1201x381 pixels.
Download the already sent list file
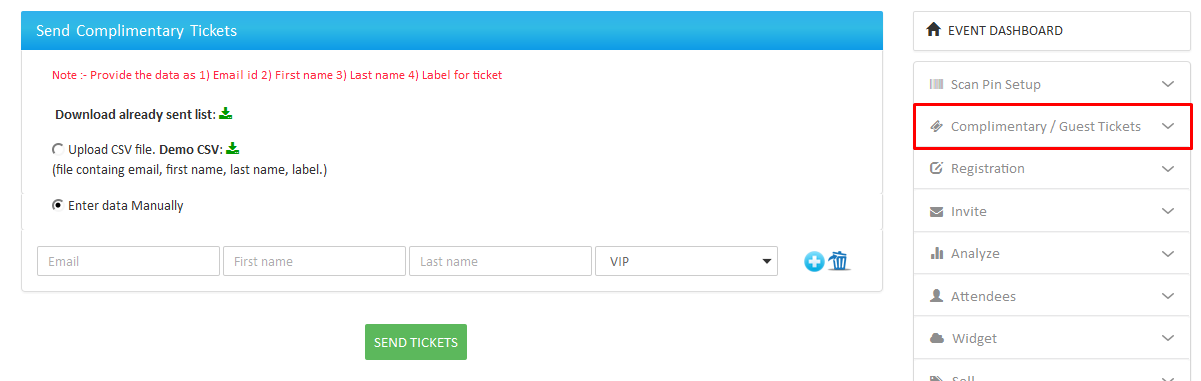(x=225, y=114)
